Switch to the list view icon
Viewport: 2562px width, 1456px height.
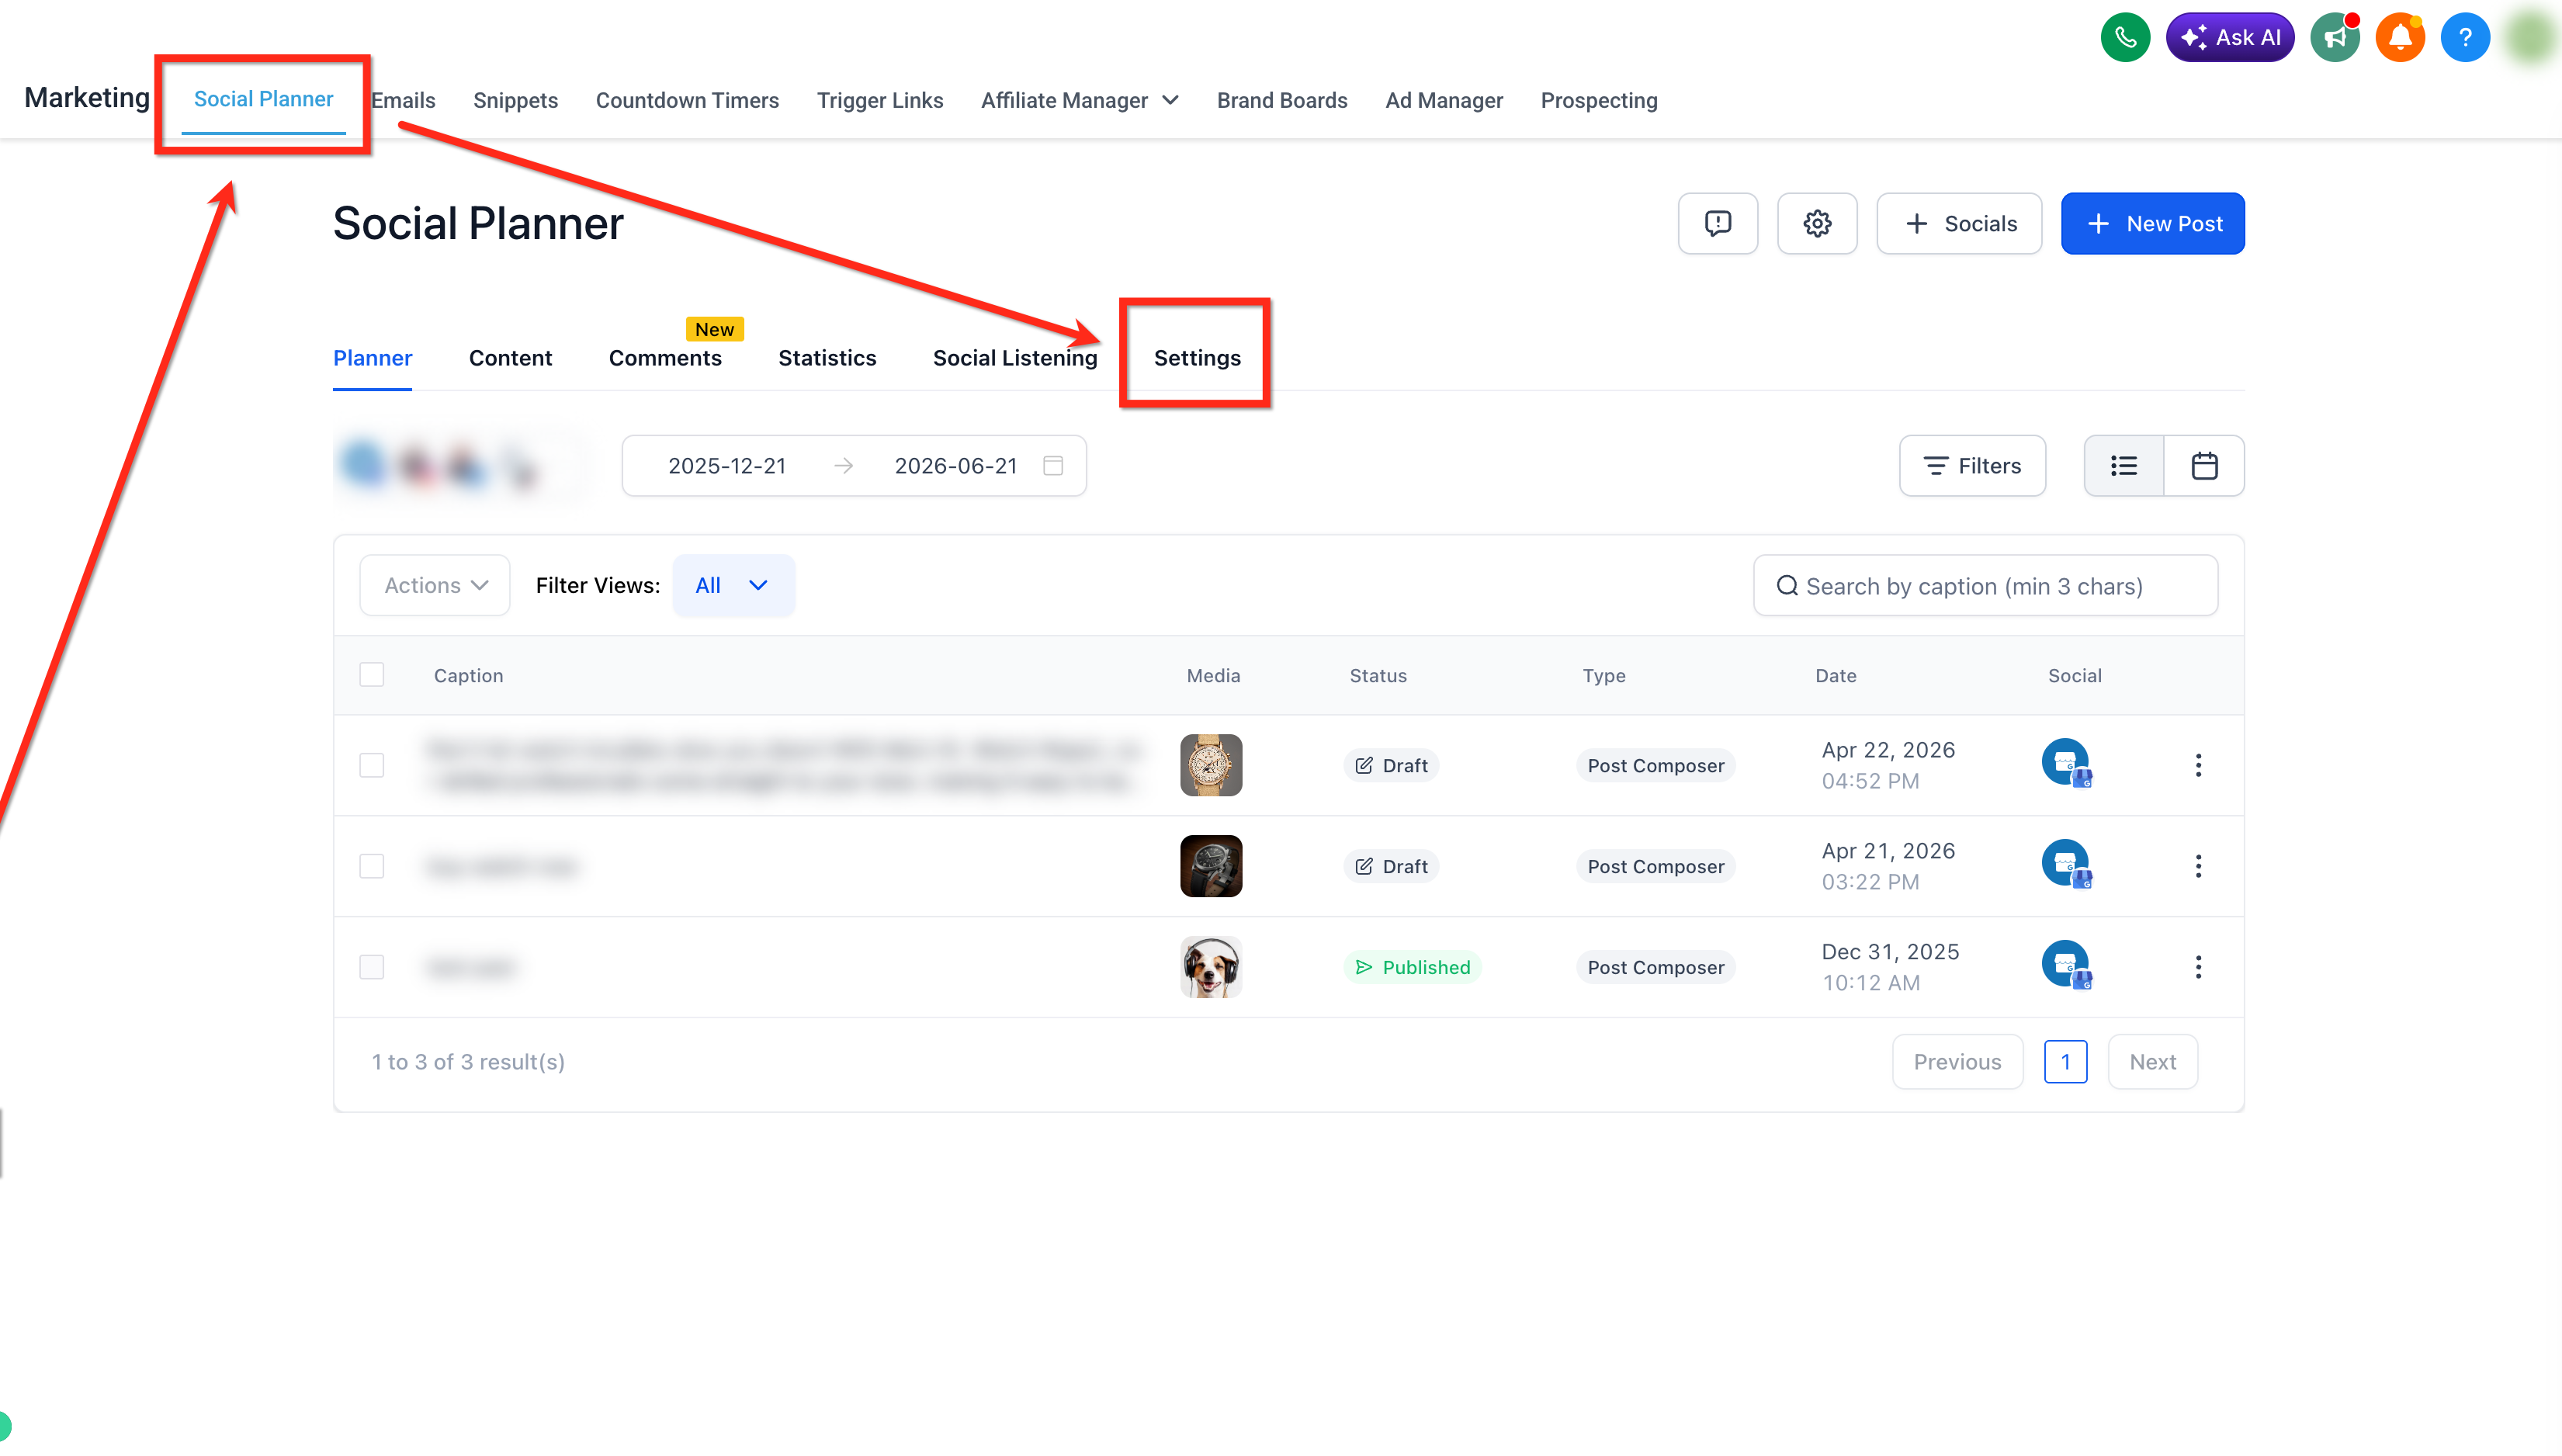2124,466
